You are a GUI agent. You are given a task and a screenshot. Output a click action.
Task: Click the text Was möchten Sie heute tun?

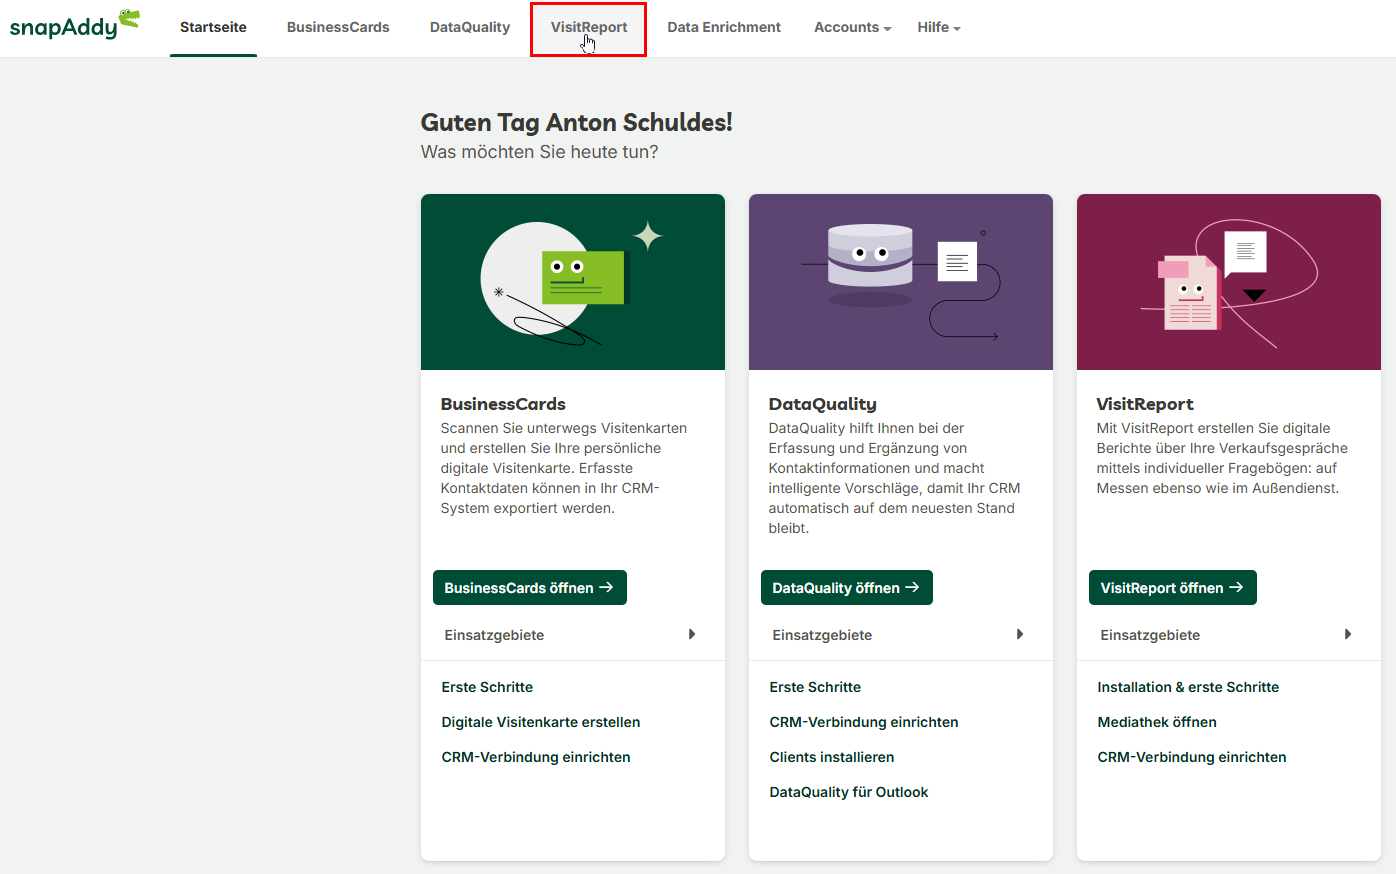[540, 152]
